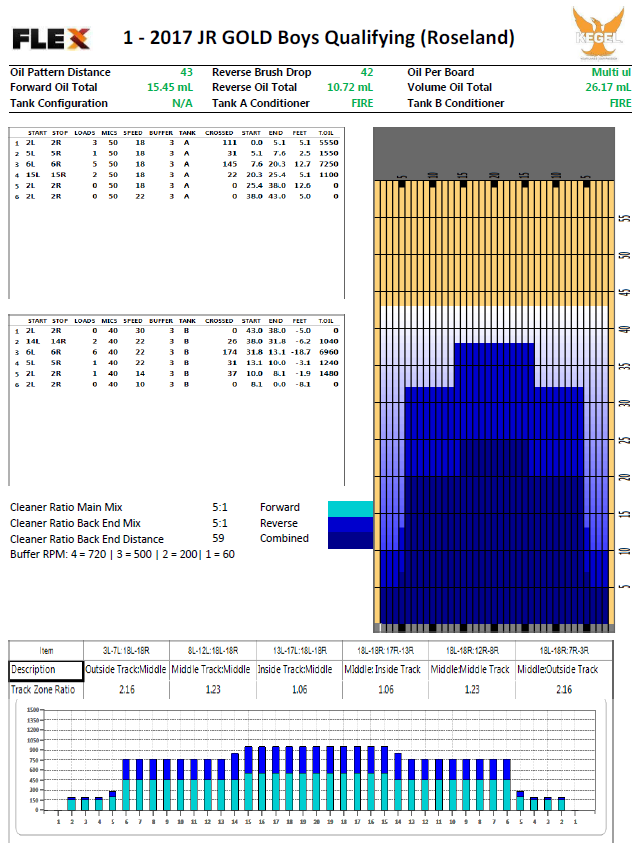The width and height of the screenshot is (639, 859).
Task: Click the 8L-12L:18L-18R column header
Action: [x=212, y=650]
